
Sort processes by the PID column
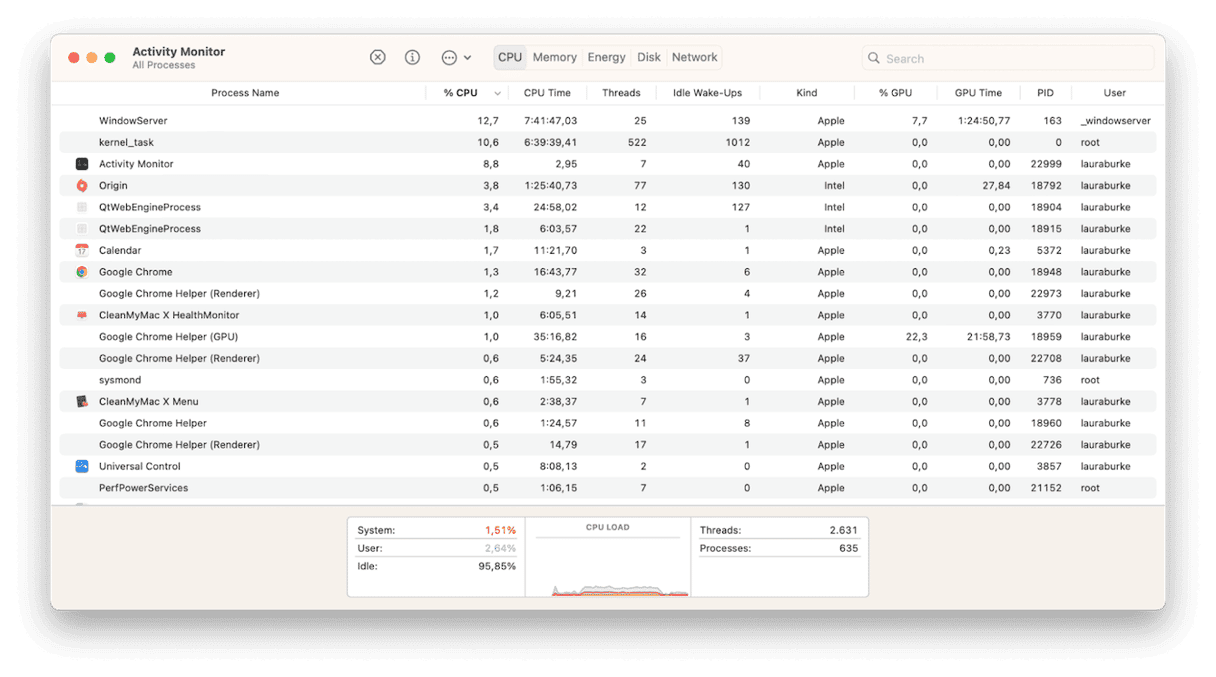coord(1045,92)
